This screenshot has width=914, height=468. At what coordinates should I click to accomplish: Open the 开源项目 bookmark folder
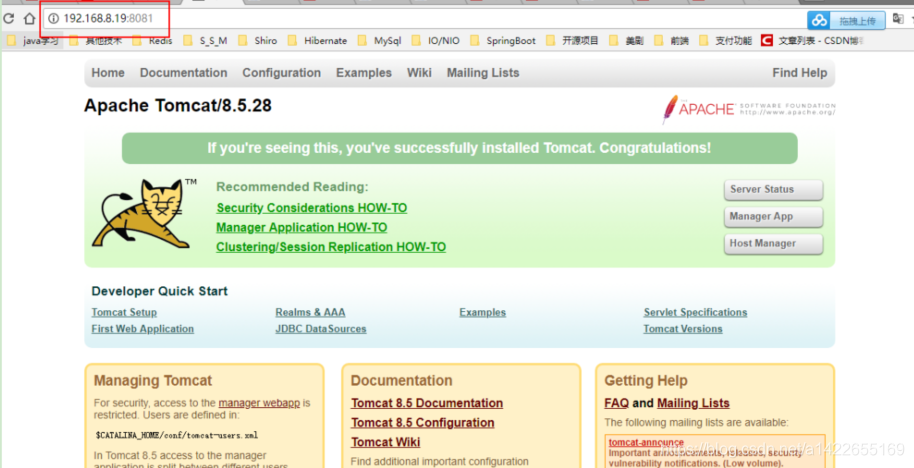pos(572,41)
